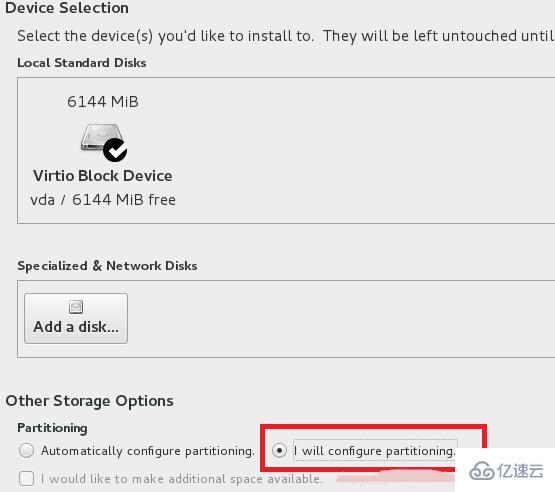Click the "Automatically configure partitioning." label text
Screen dimensions: 555x492
tap(148, 451)
